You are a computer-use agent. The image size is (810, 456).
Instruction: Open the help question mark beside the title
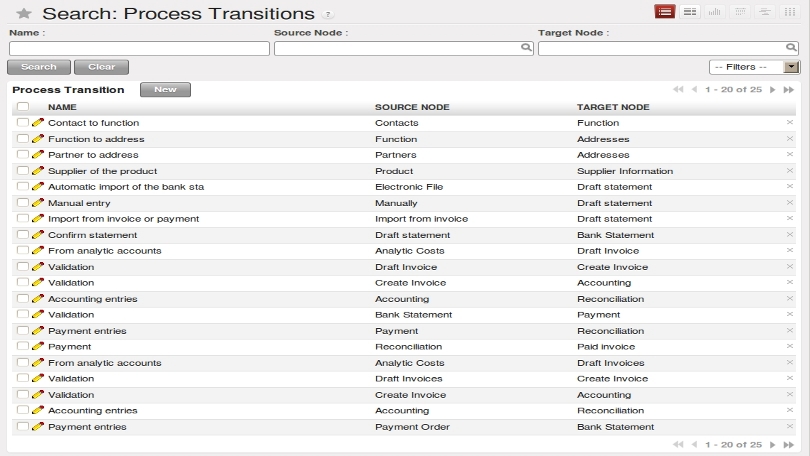(x=328, y=14)
